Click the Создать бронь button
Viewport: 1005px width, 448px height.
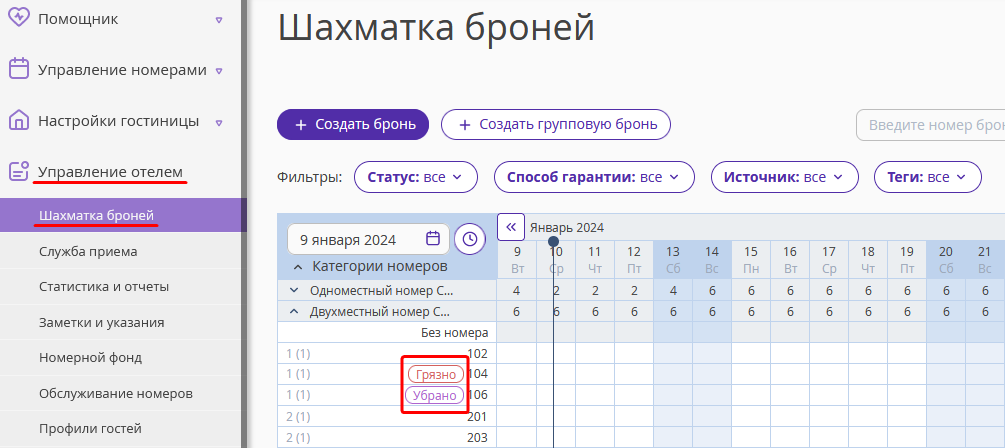coord(353,124)
